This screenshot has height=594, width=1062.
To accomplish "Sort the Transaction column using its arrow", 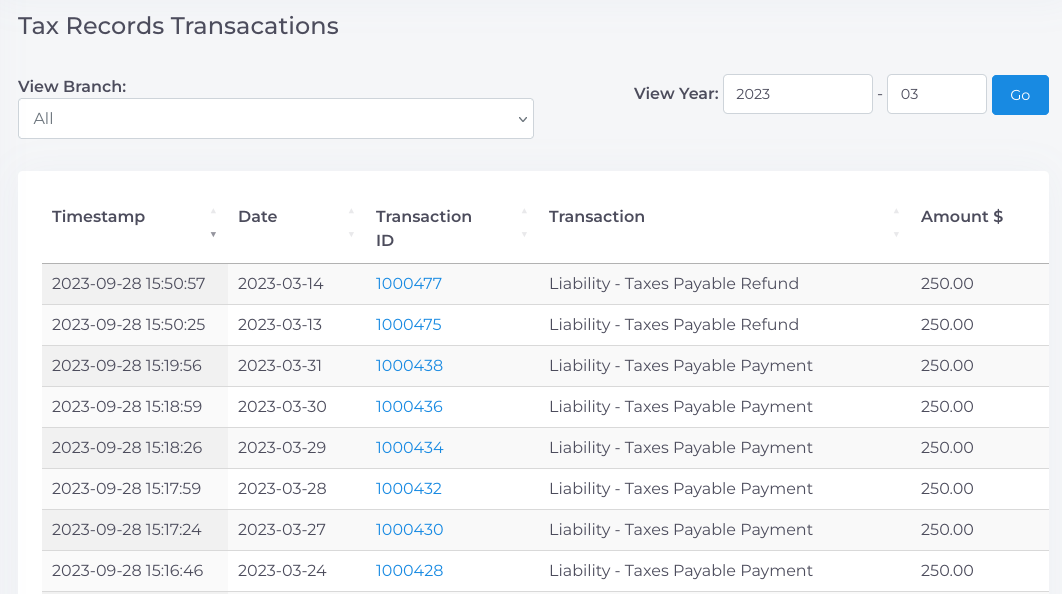I will tap(895, 222).
